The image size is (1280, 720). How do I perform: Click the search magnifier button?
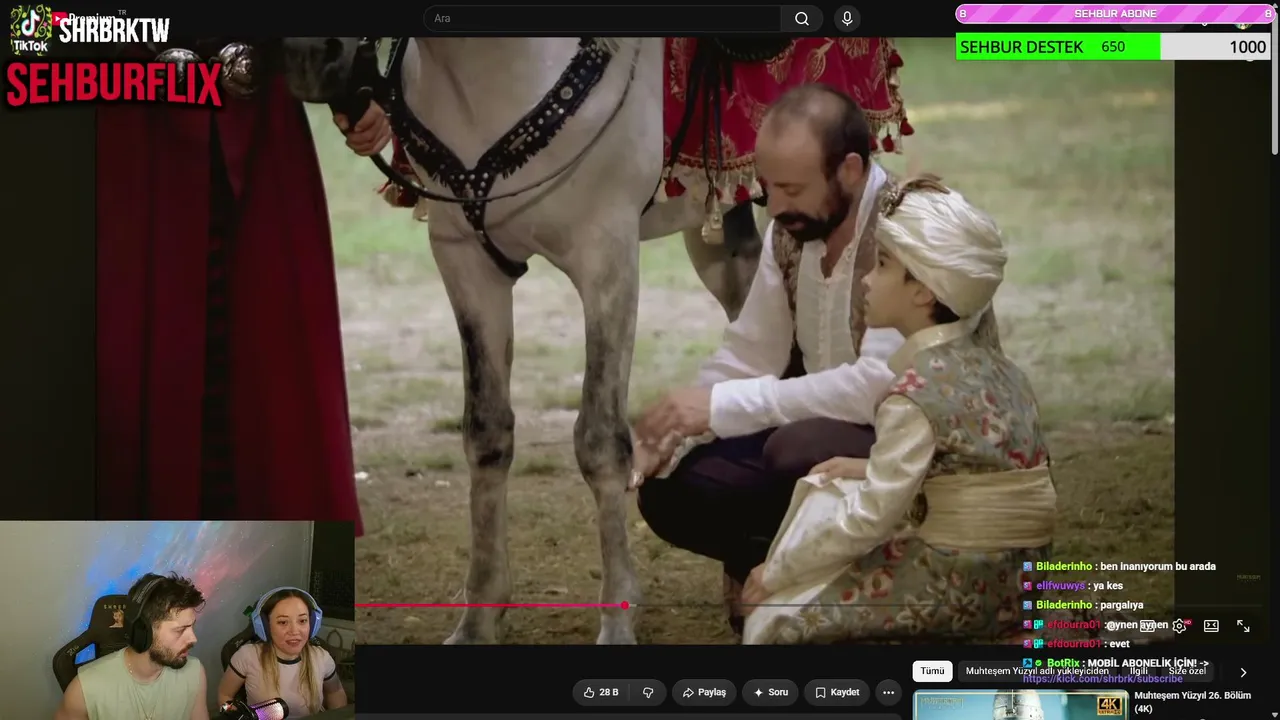click(x=802, y=18)
